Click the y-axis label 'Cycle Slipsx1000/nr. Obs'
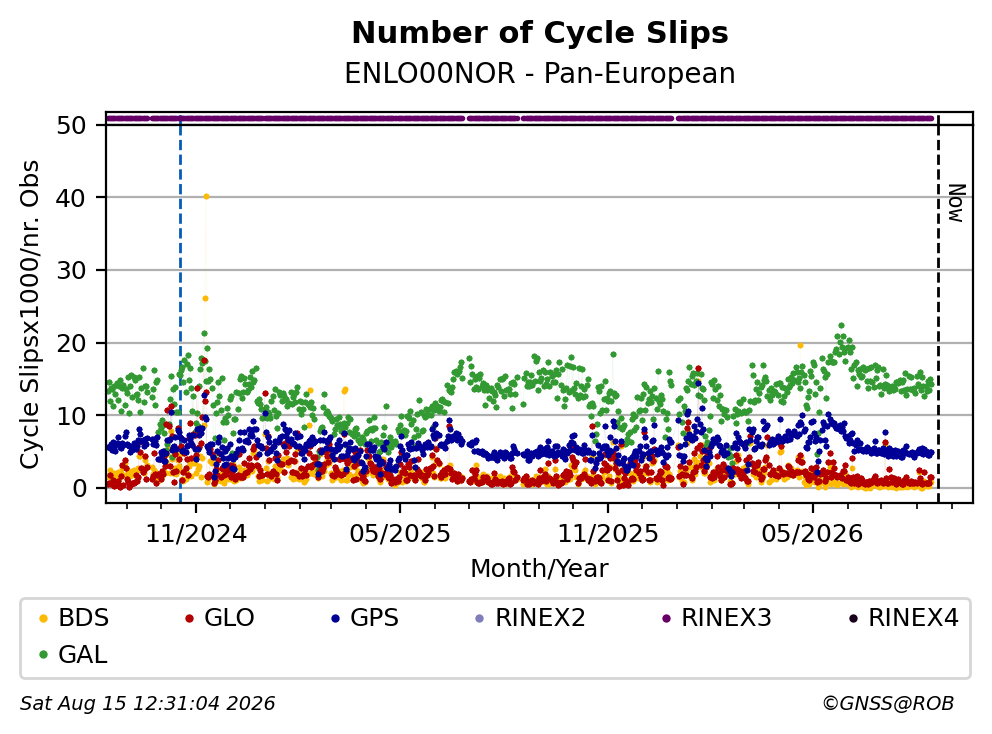Screen dimensions: 992x734 [30, 314]
